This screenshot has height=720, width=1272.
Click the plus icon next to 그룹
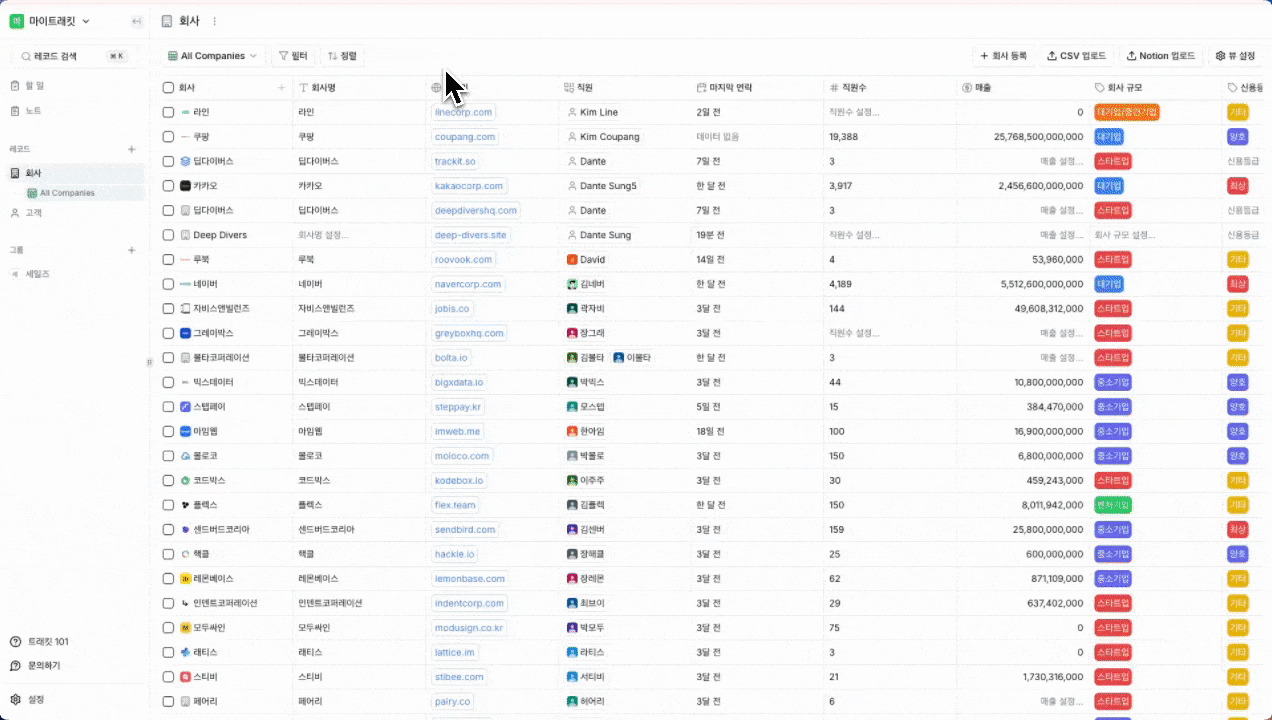pos(131,250)
